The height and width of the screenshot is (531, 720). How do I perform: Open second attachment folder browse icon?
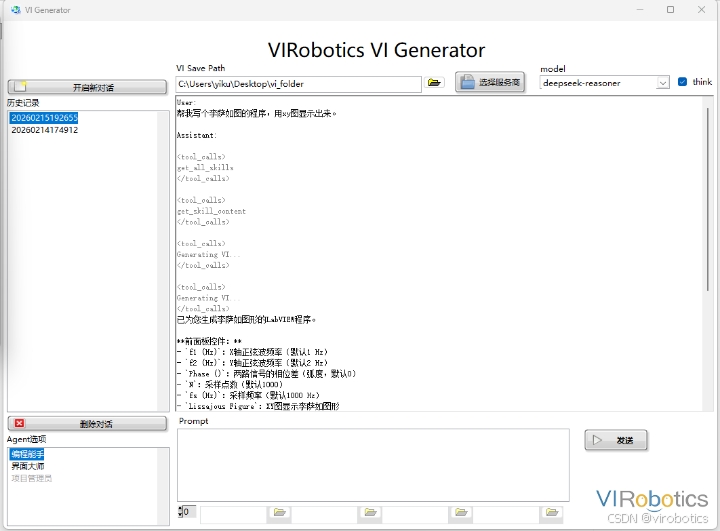click(x=370, y=513)
